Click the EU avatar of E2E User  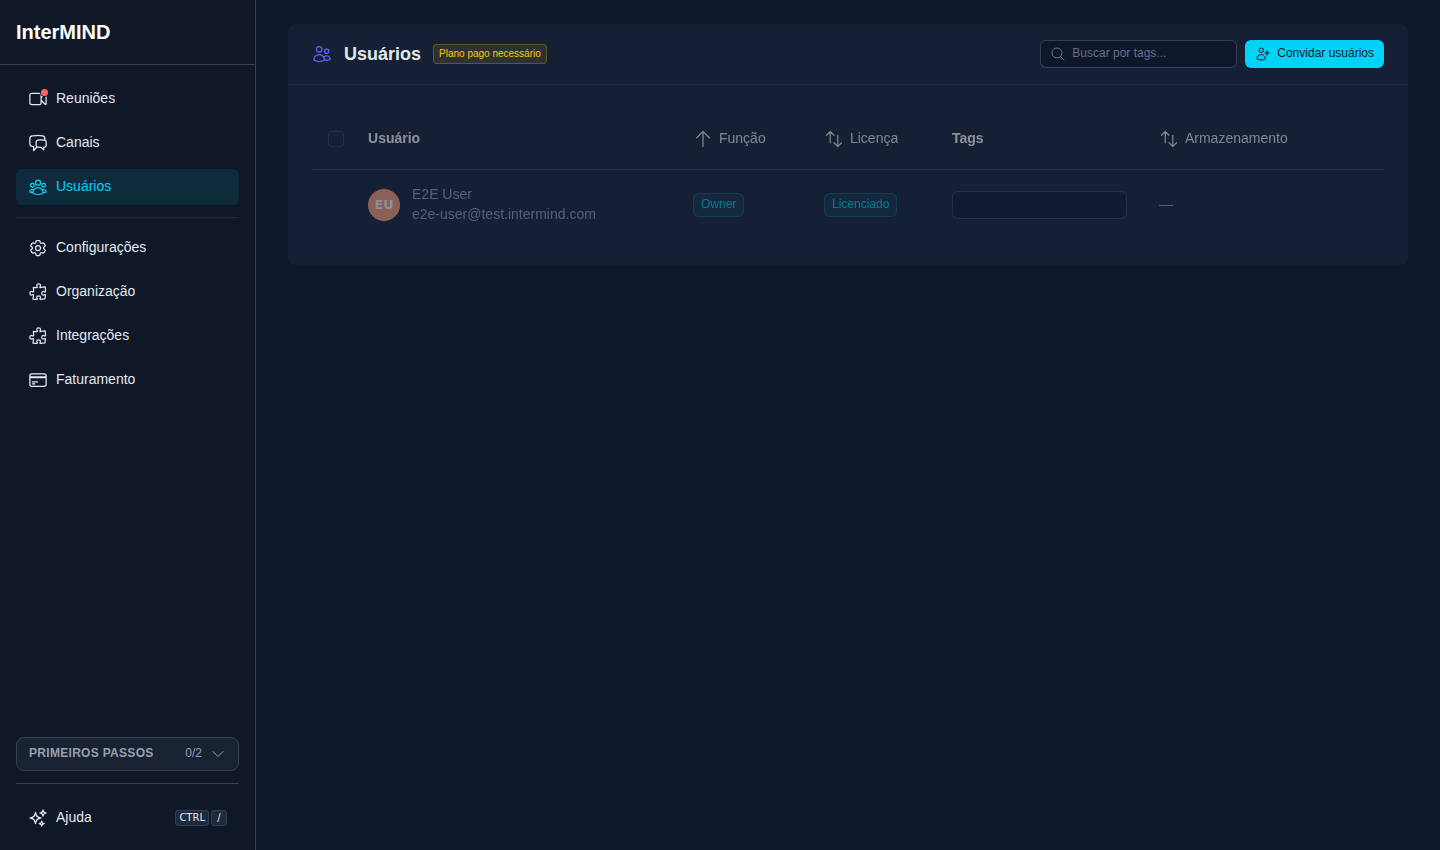tap(384, 205)
